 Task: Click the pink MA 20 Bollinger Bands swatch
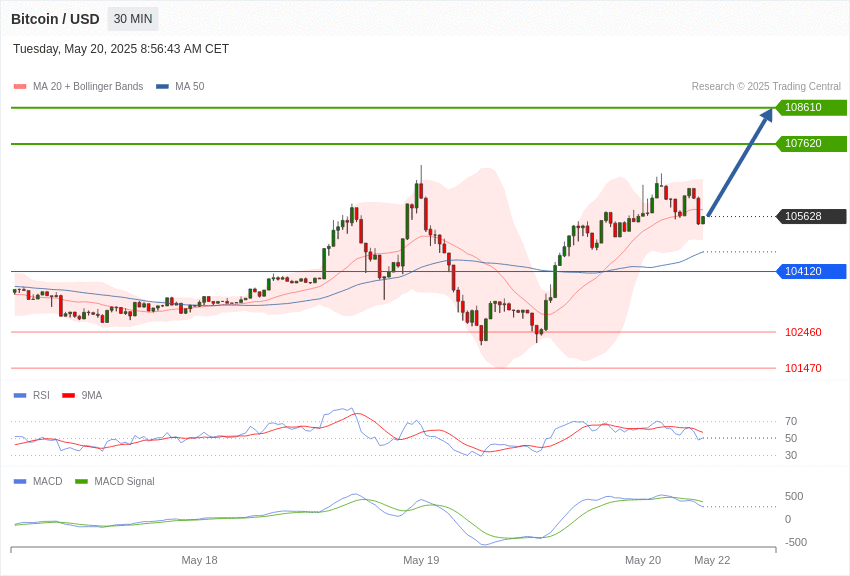20,87
